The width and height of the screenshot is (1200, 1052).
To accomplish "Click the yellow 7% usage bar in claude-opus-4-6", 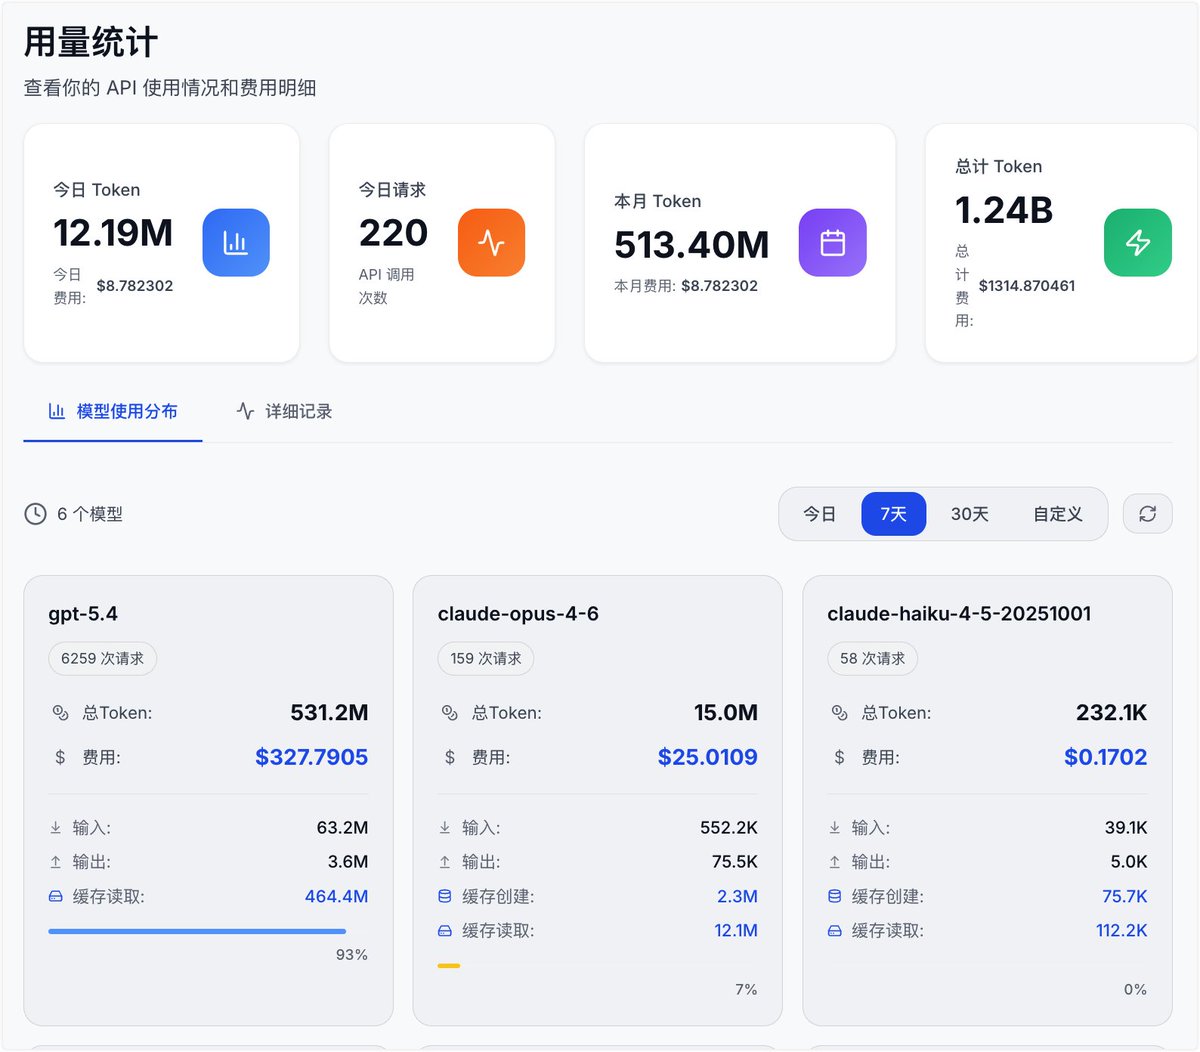I will 449,966.
